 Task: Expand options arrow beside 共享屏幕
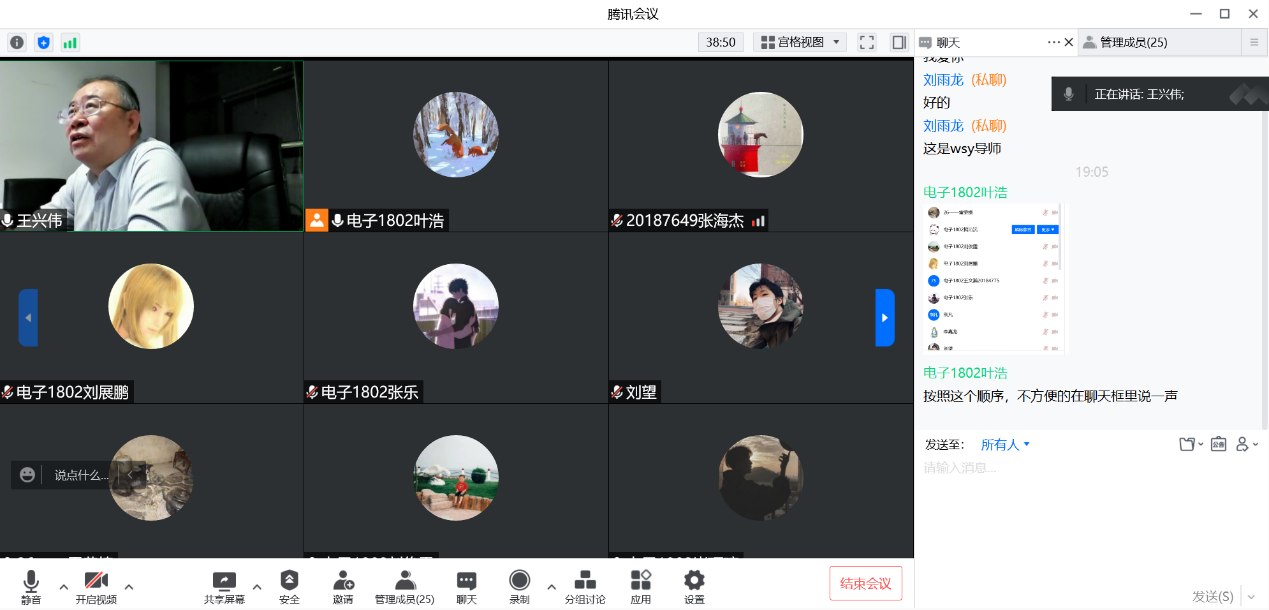[257, 586]
